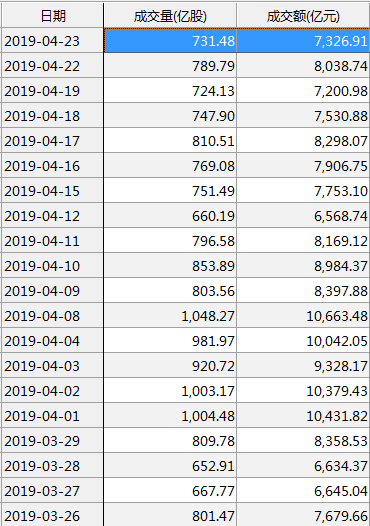This screenshot has height=526, width=370.
Task: Select the date cell 2019-04-02
Action: coord(52,391)
